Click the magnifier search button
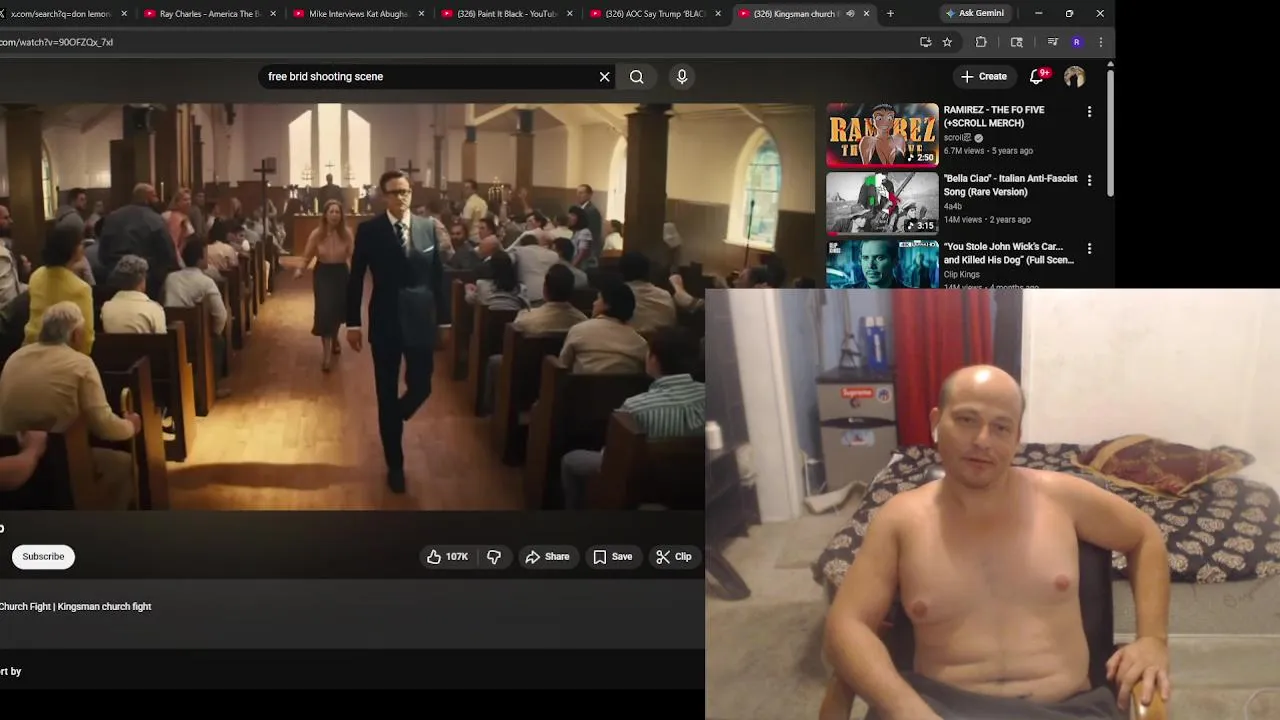Image resolution: width=1280 pixels, height=720 pixels. (636, 77)
